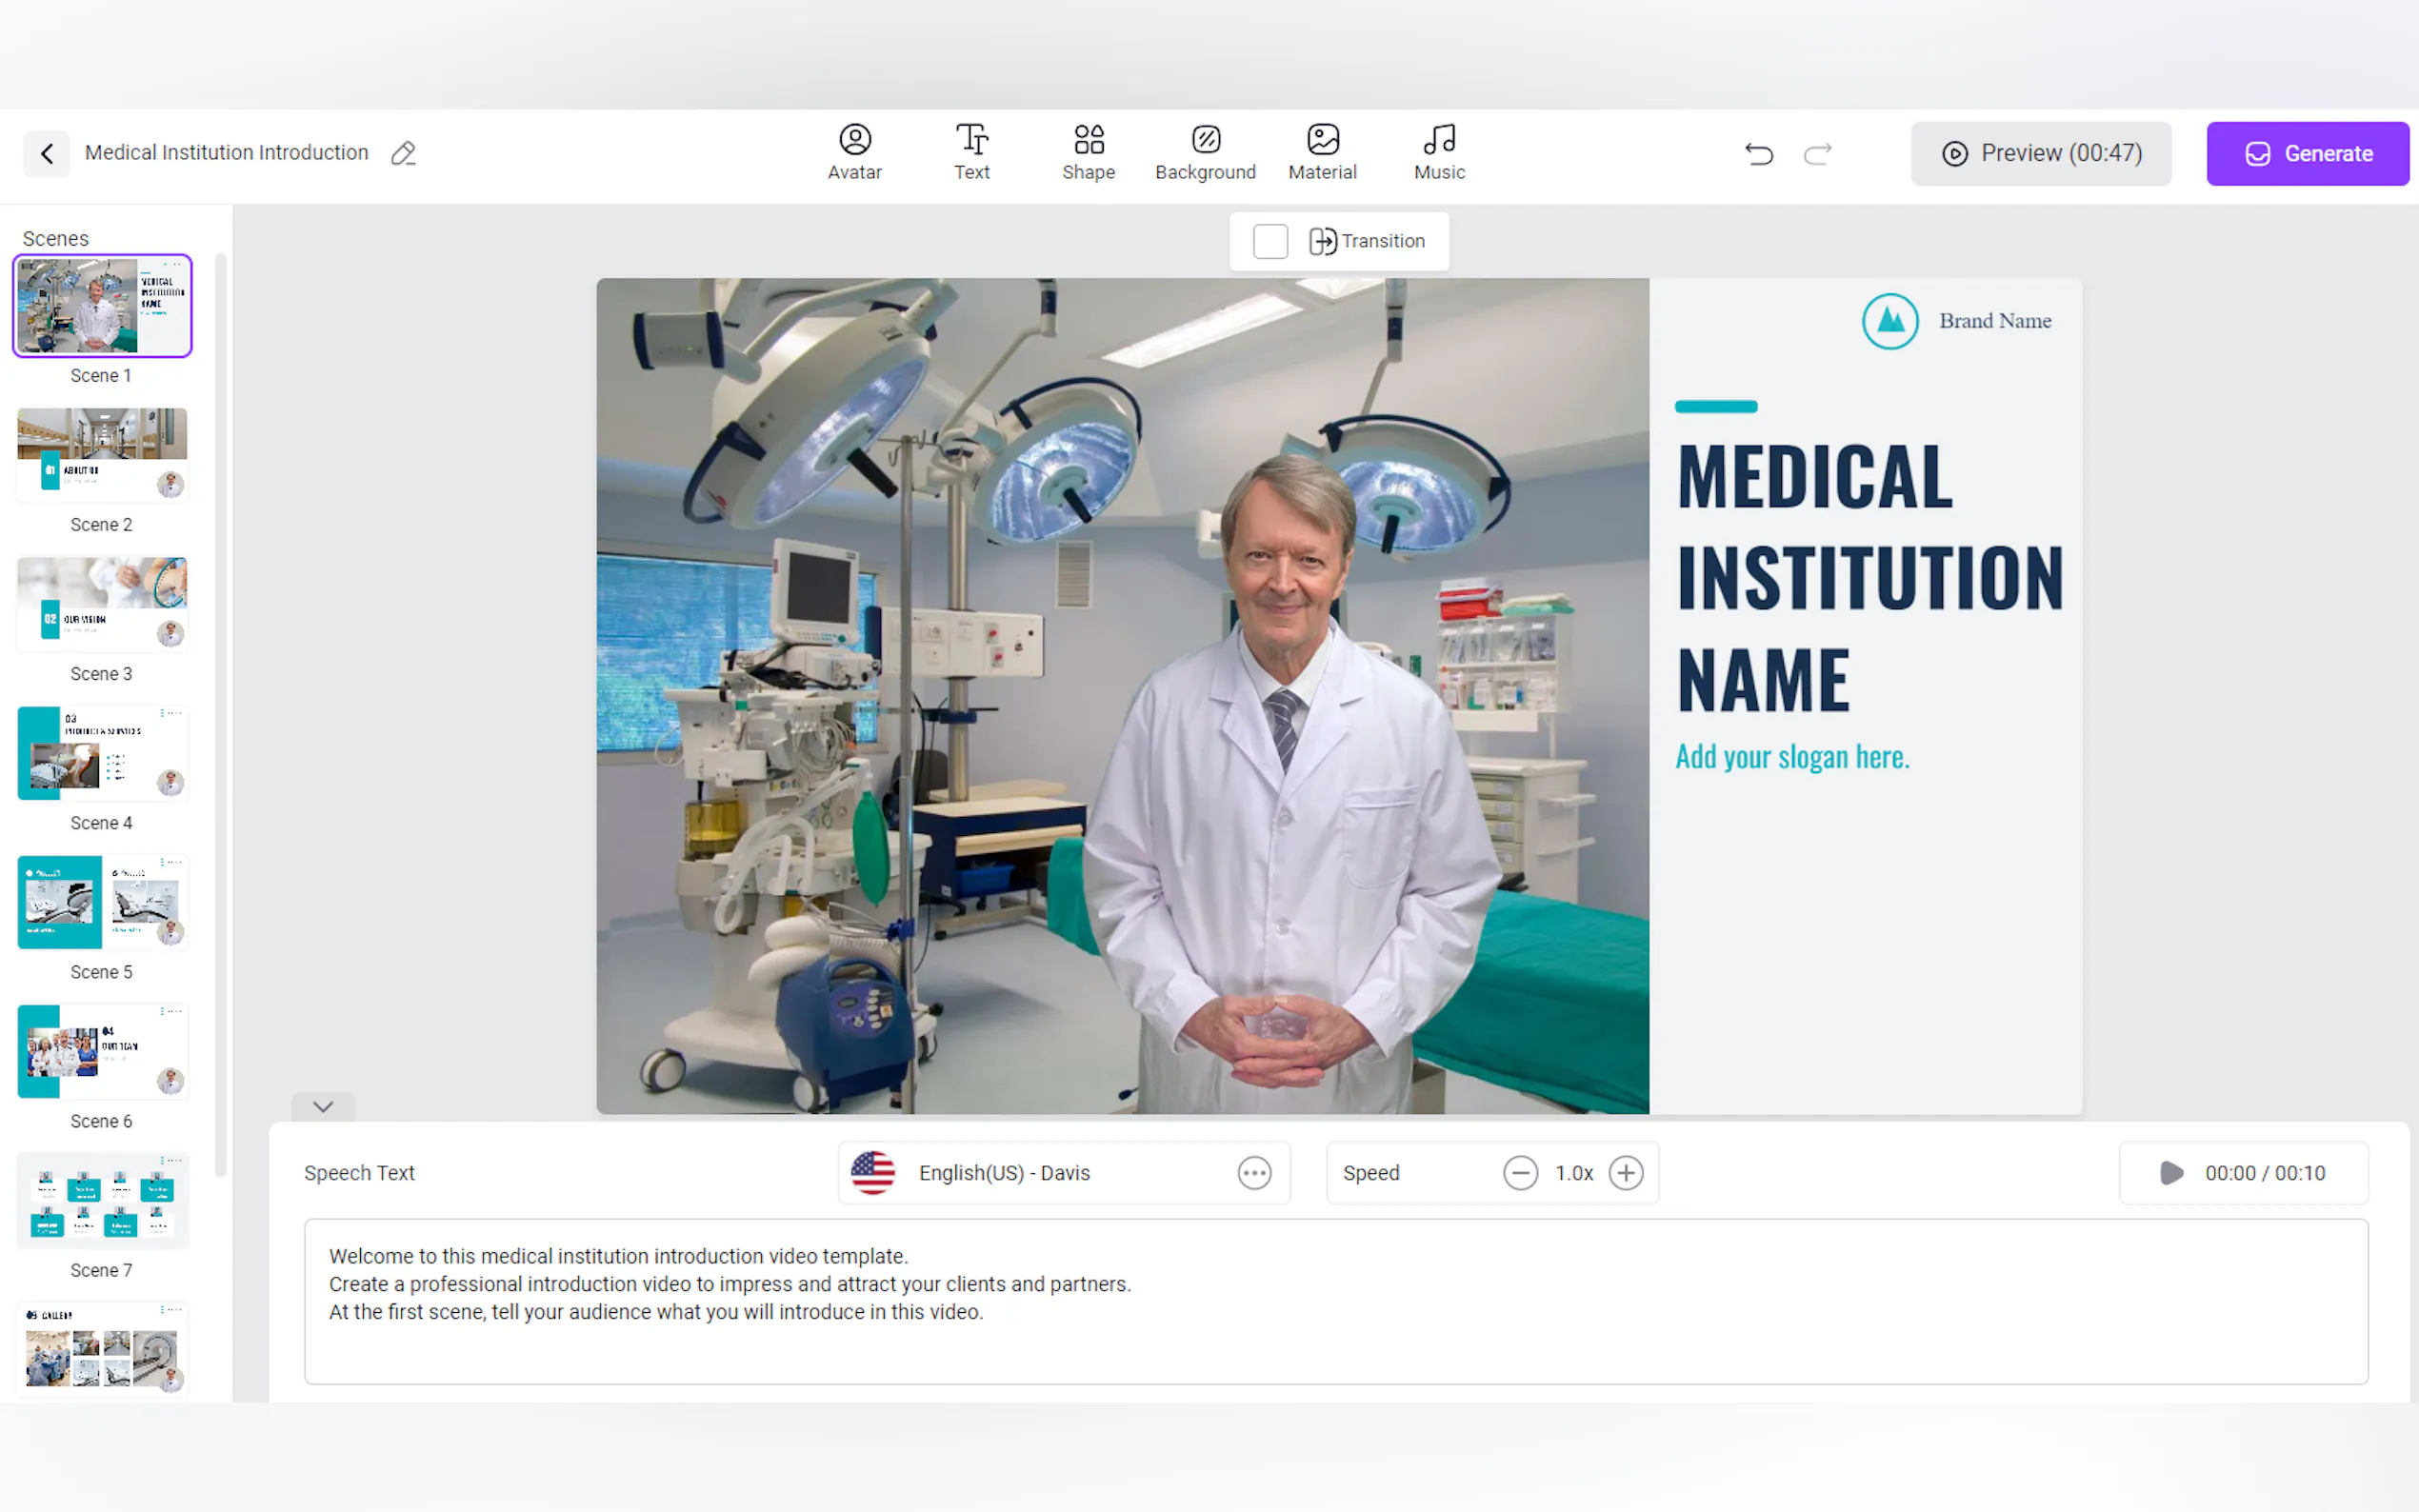Screen dimensions: 2419x1512
Task: Select Scene 3 thumbnail
Action: 102,603
